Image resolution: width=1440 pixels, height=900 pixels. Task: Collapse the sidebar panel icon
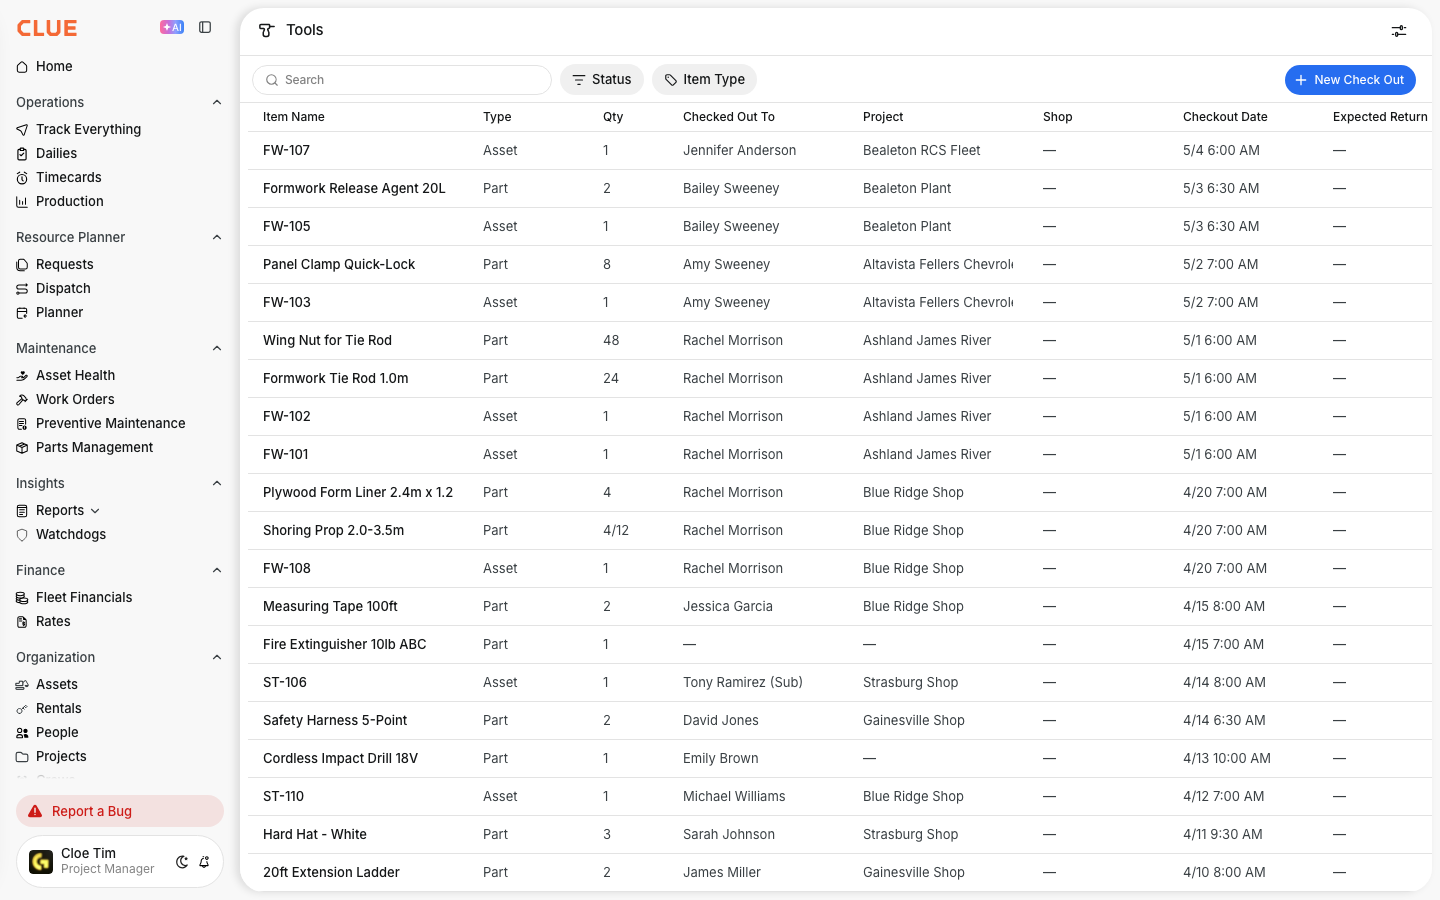205,28
